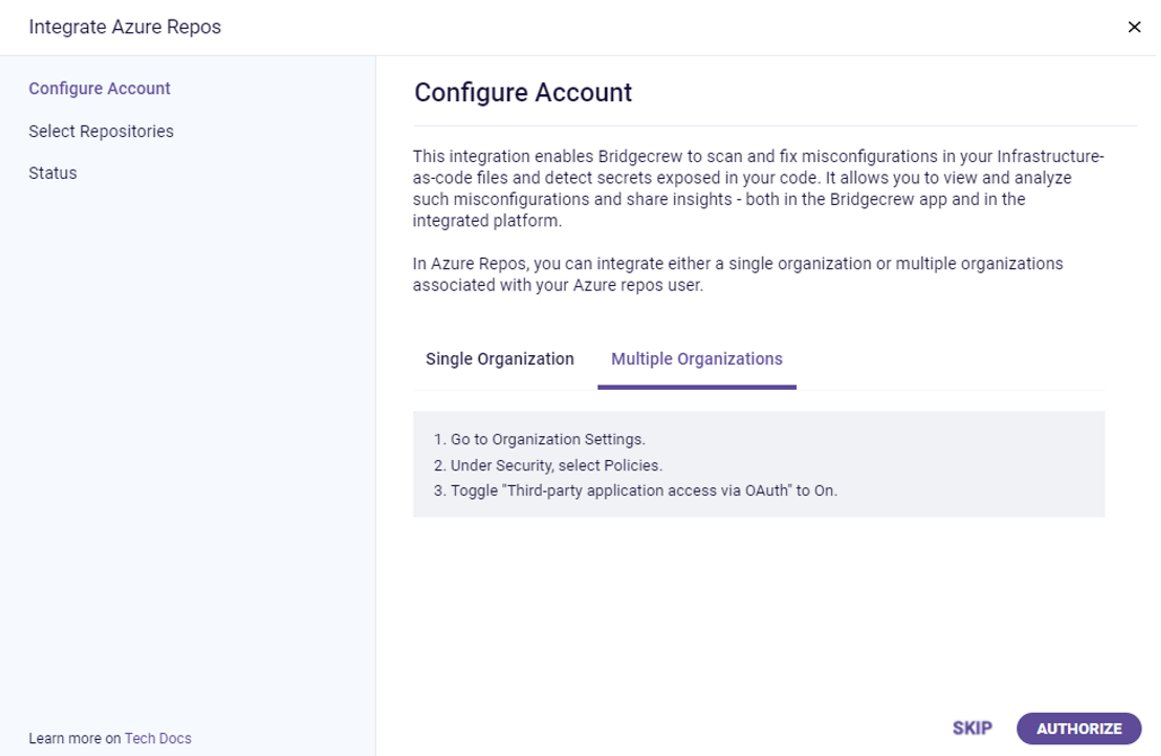1161x756 pixels.
Task: Click the third-party OAuth access instruction
Action: [x=635, y=491]
